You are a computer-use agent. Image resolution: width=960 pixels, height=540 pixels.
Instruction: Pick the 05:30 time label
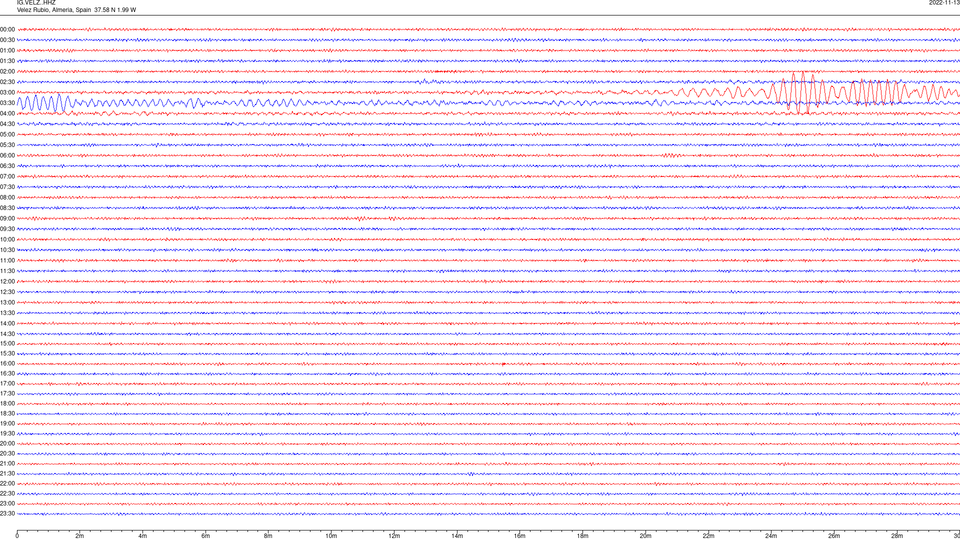pos(7,145)
